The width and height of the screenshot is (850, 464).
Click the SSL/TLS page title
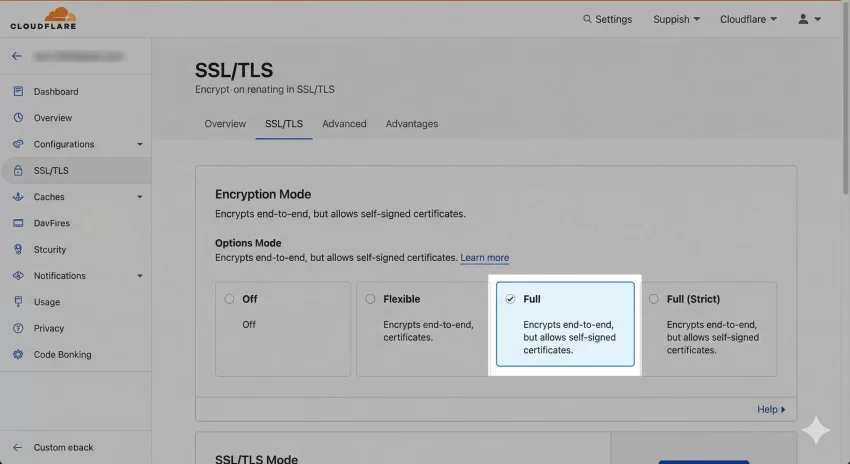(x=234, y=70)
